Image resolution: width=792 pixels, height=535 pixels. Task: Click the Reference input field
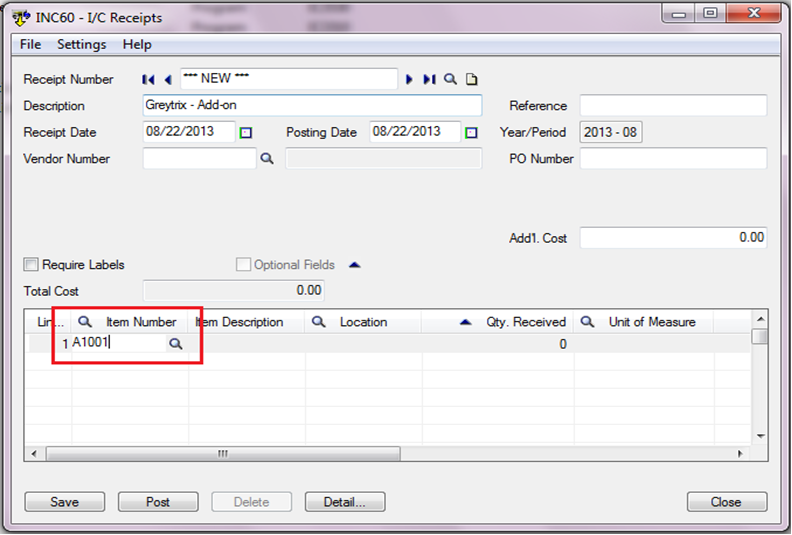pyautogui.click(x=673, y=106)
